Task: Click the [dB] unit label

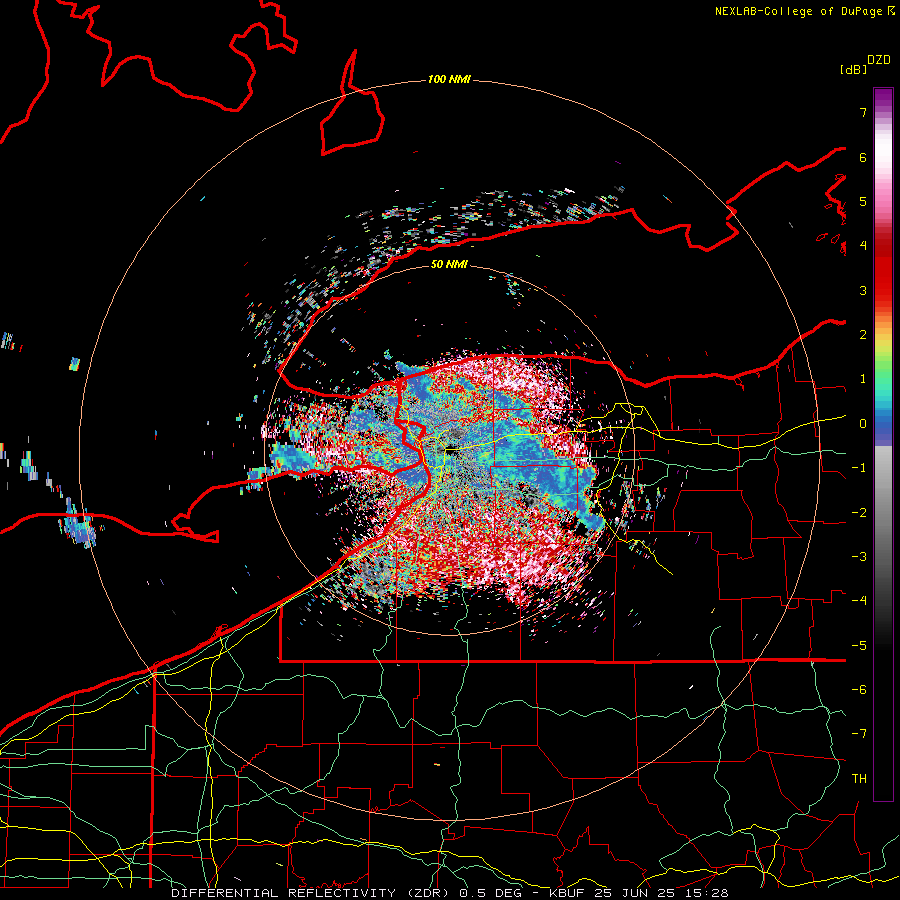Action: tap(853, 69)
